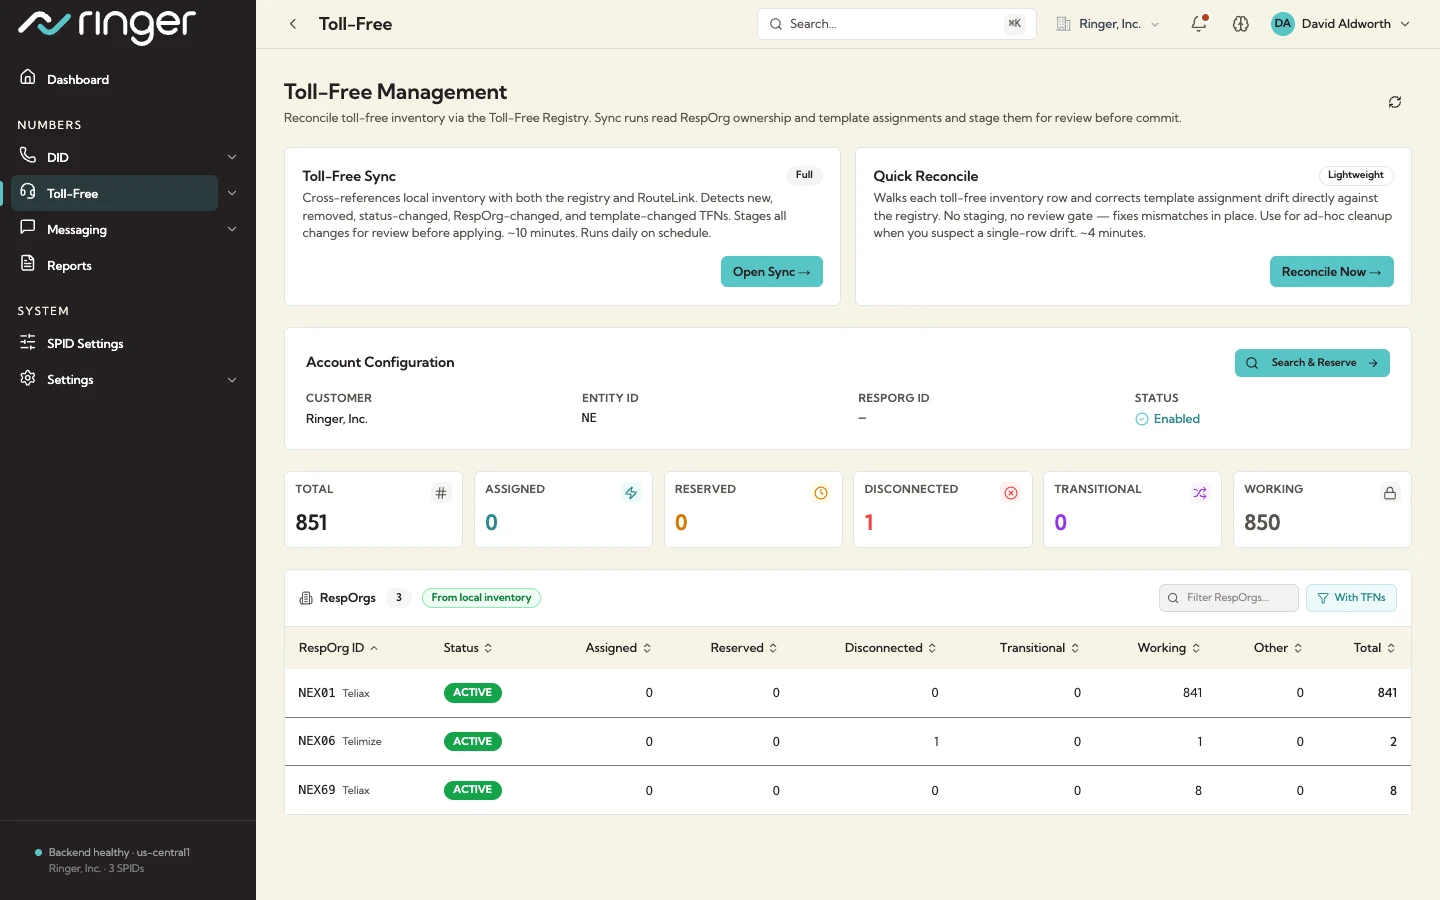Open the Ringer, Inc. organization dropdown
Viewport: 1440px width, 900px height.
pyautogui.click(x=1108, y=24)
